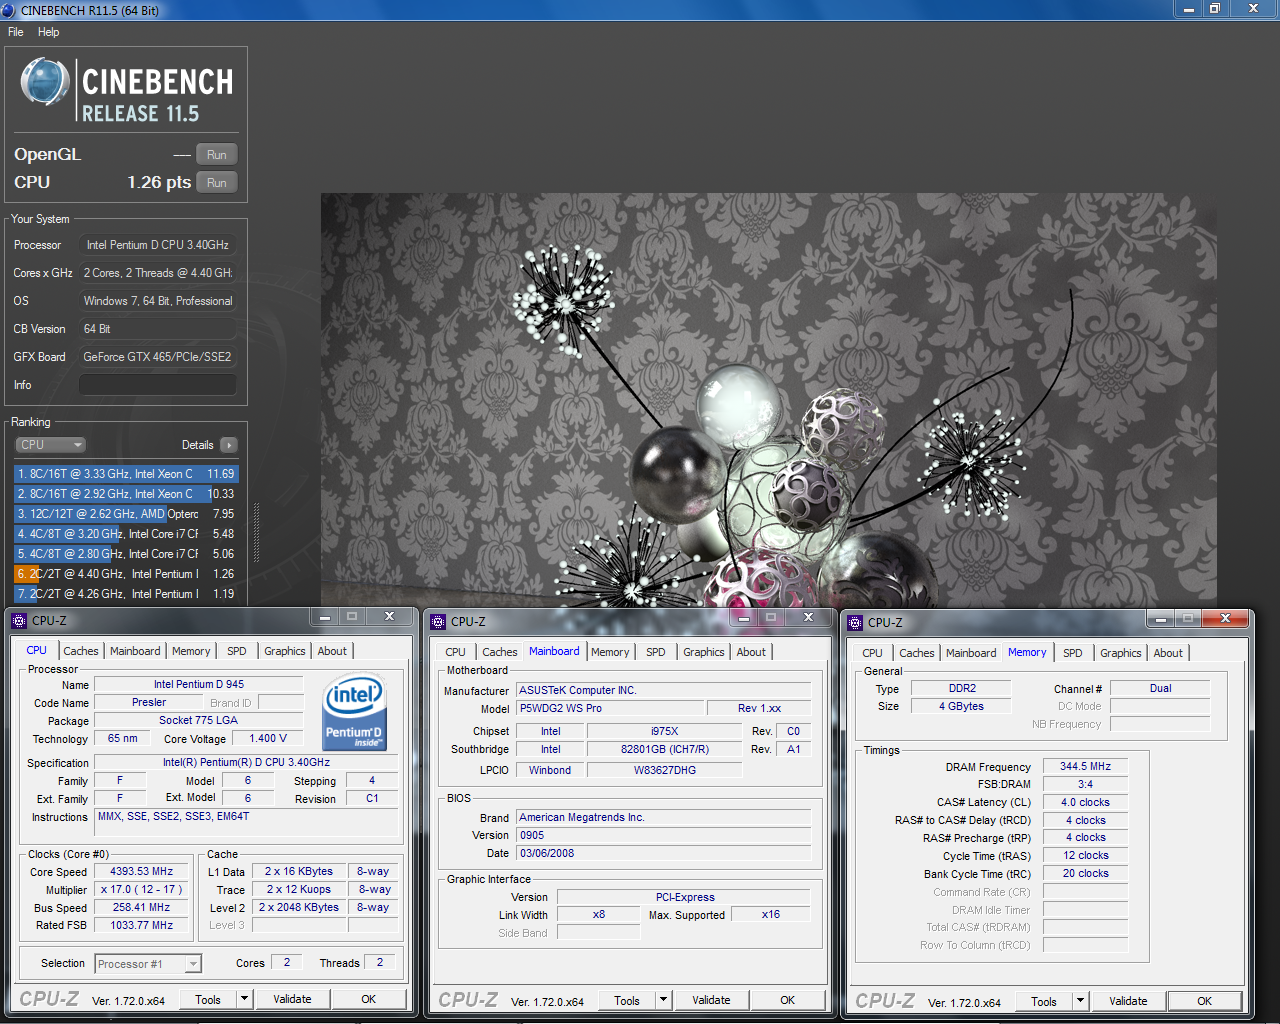Click the Info input field
This screenshot has width=1280, height=1024.
coord(158,385)
